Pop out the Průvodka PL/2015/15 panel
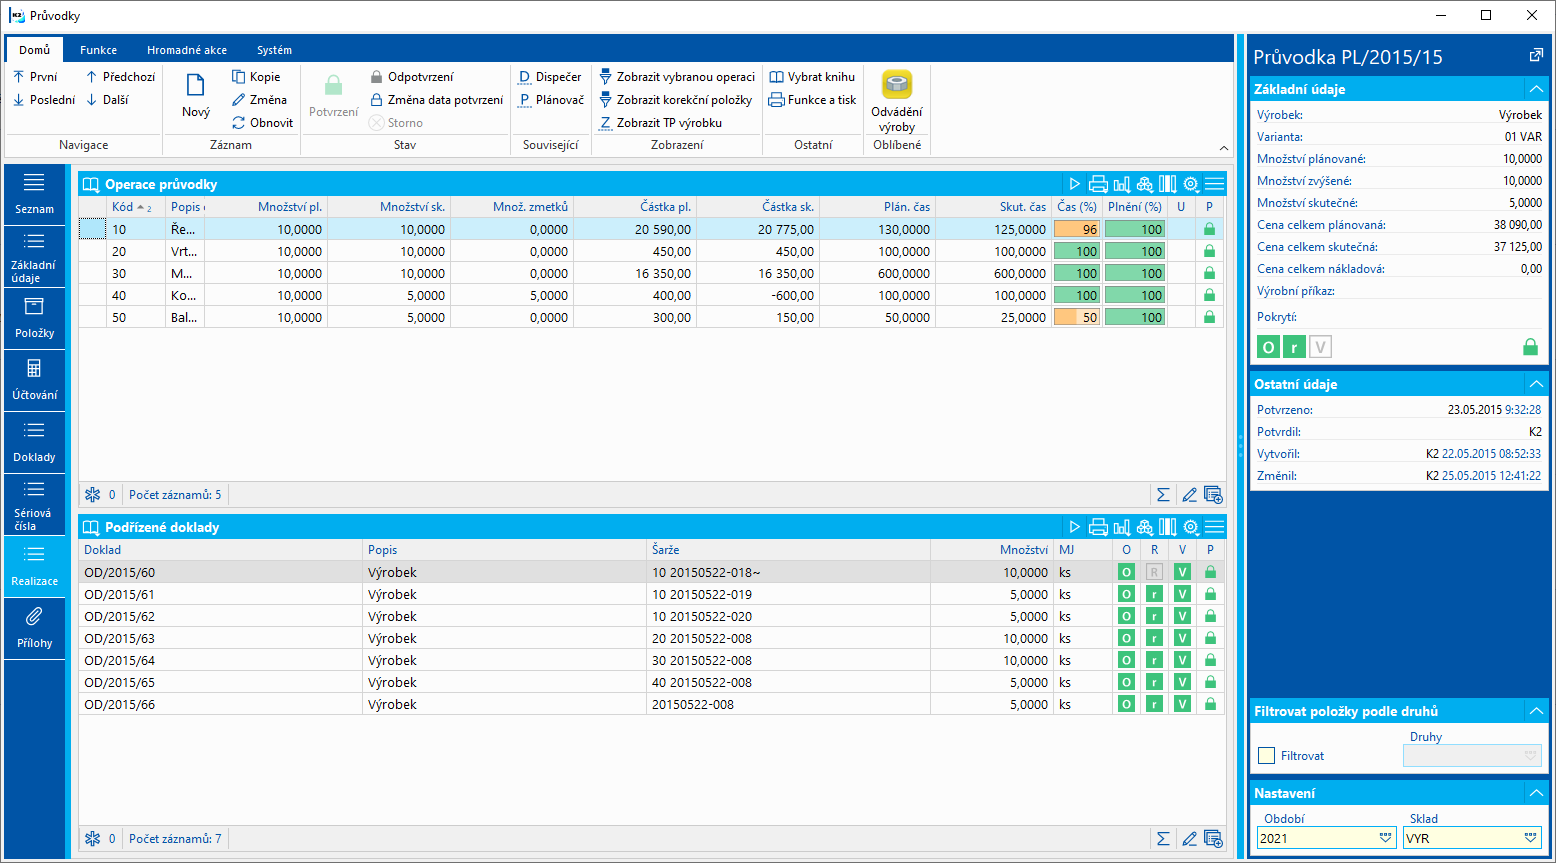The image size is (1556, 863). pyautogui.click(x=1536, y=56)
